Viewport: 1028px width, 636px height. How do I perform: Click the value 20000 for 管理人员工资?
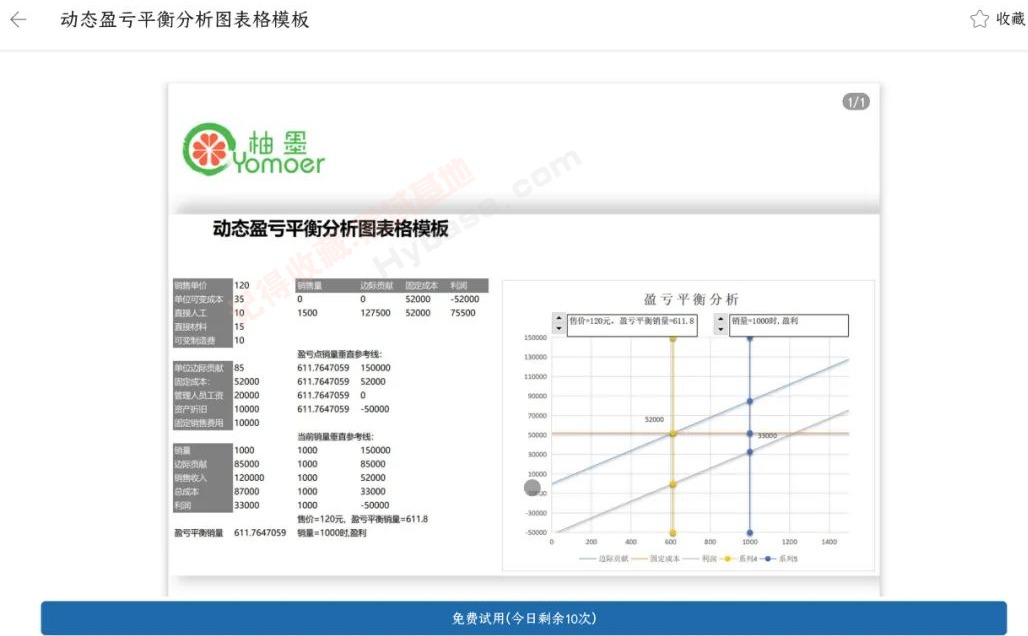pos(247,395)
